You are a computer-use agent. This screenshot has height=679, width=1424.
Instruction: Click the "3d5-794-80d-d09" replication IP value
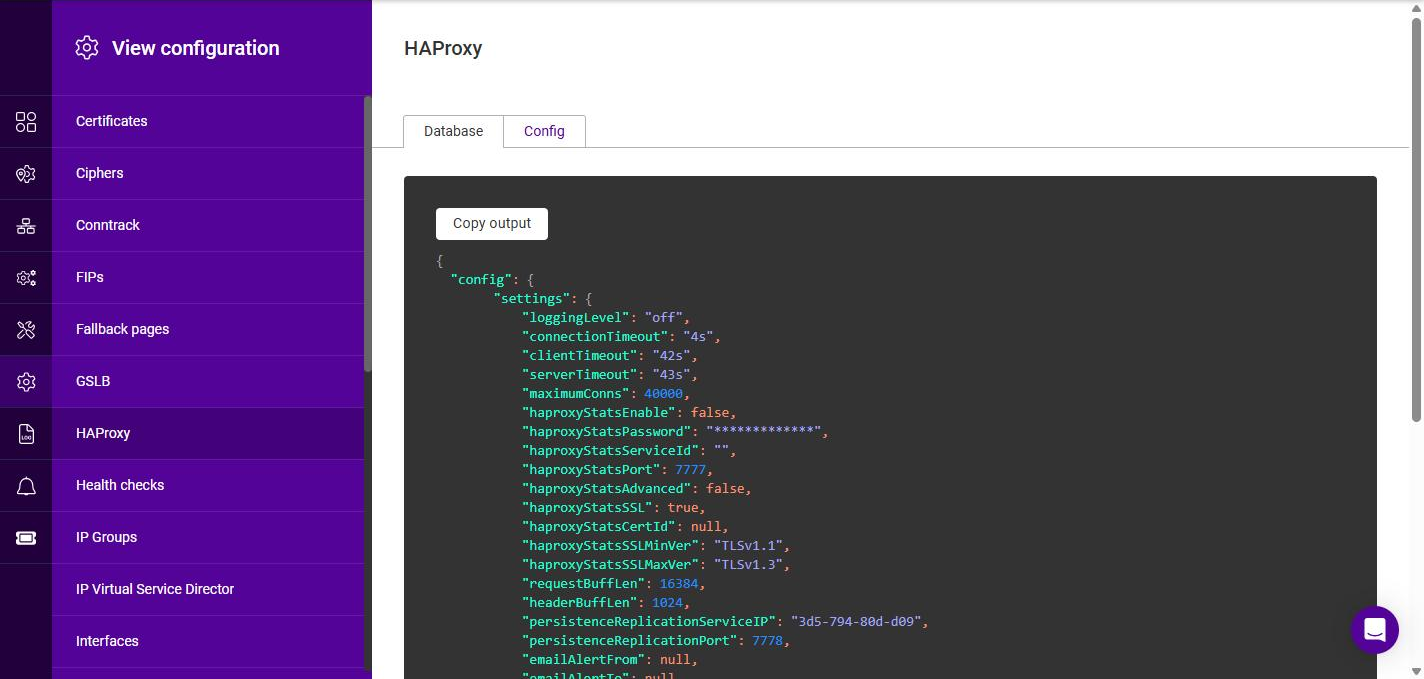click(856, 622)
